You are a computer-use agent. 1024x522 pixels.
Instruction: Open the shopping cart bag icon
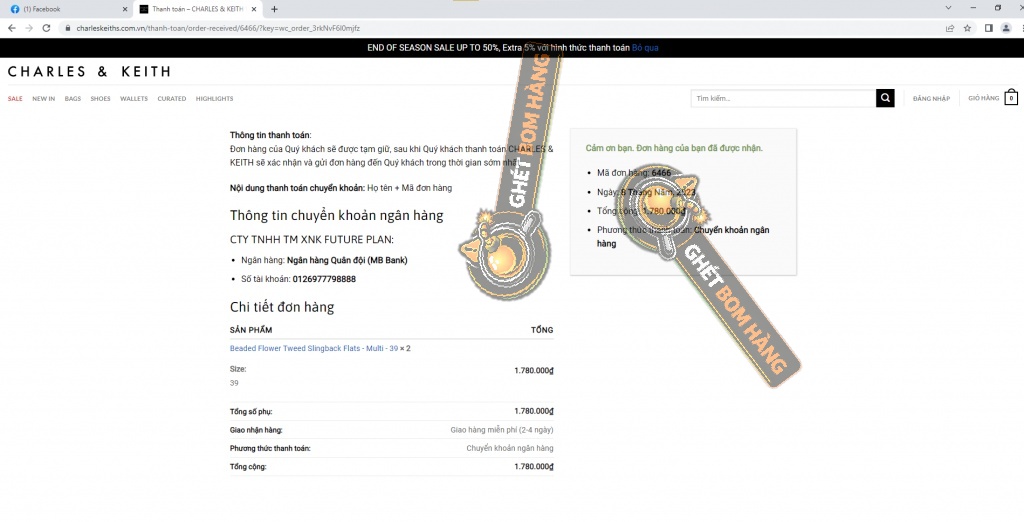coord(1011,98)
